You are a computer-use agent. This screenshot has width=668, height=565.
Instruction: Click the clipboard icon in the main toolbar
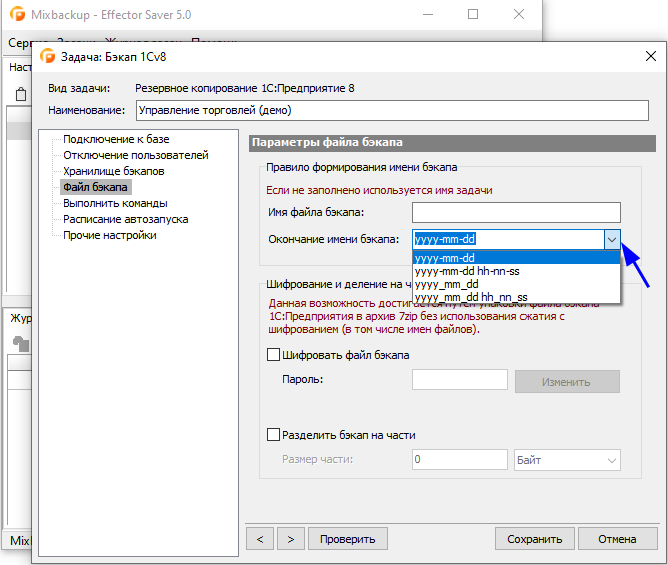click(21, 94)
